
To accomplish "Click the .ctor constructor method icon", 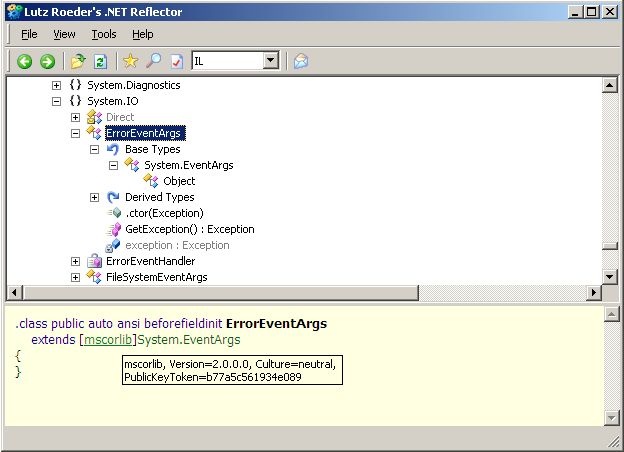I will coord(115,213).
